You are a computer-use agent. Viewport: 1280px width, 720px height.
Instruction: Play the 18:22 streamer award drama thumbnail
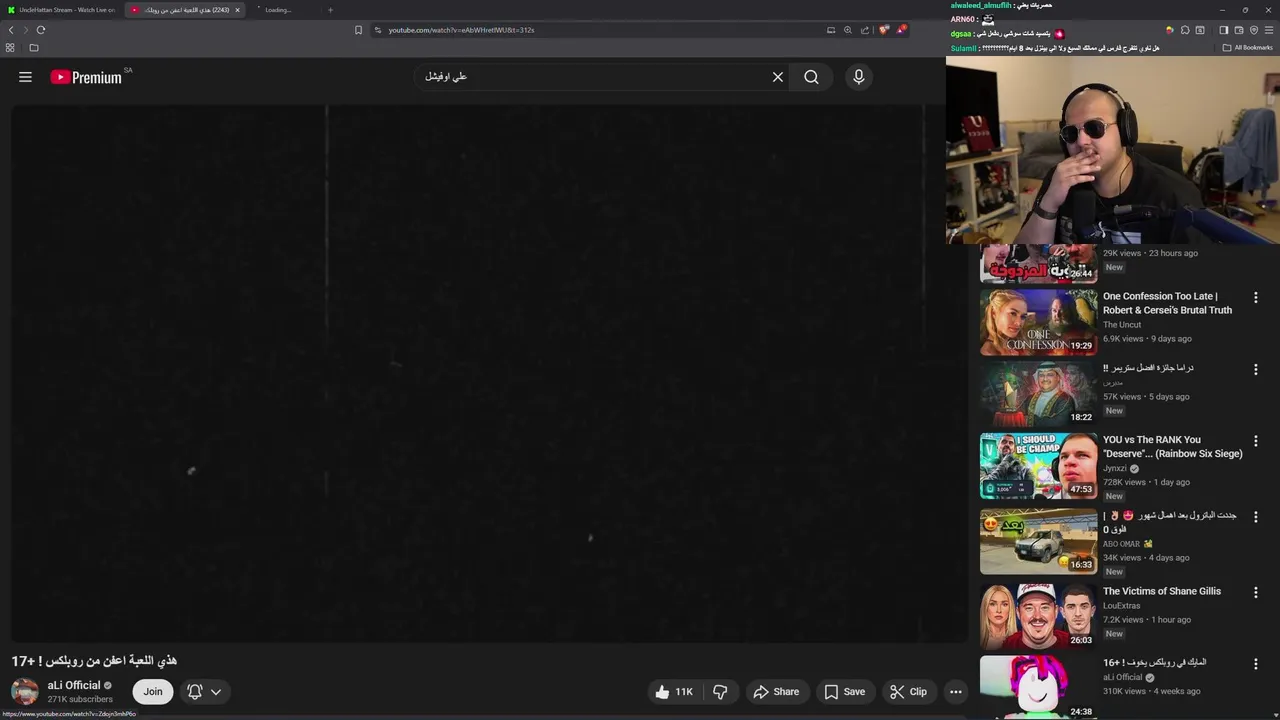pos(1038,393)
